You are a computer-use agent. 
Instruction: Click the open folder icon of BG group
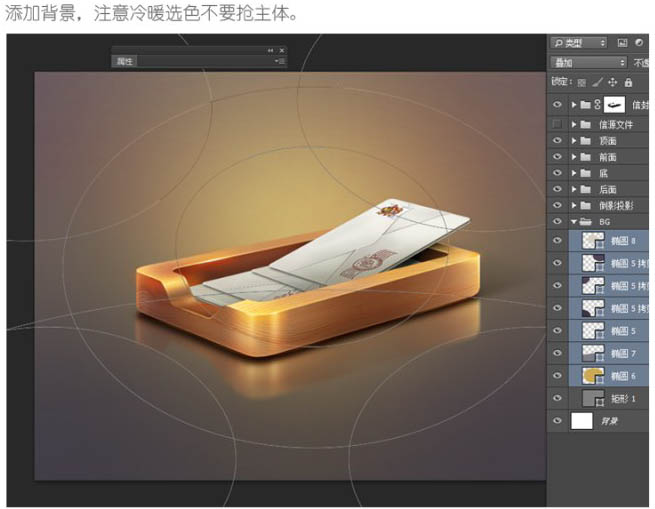586,221
